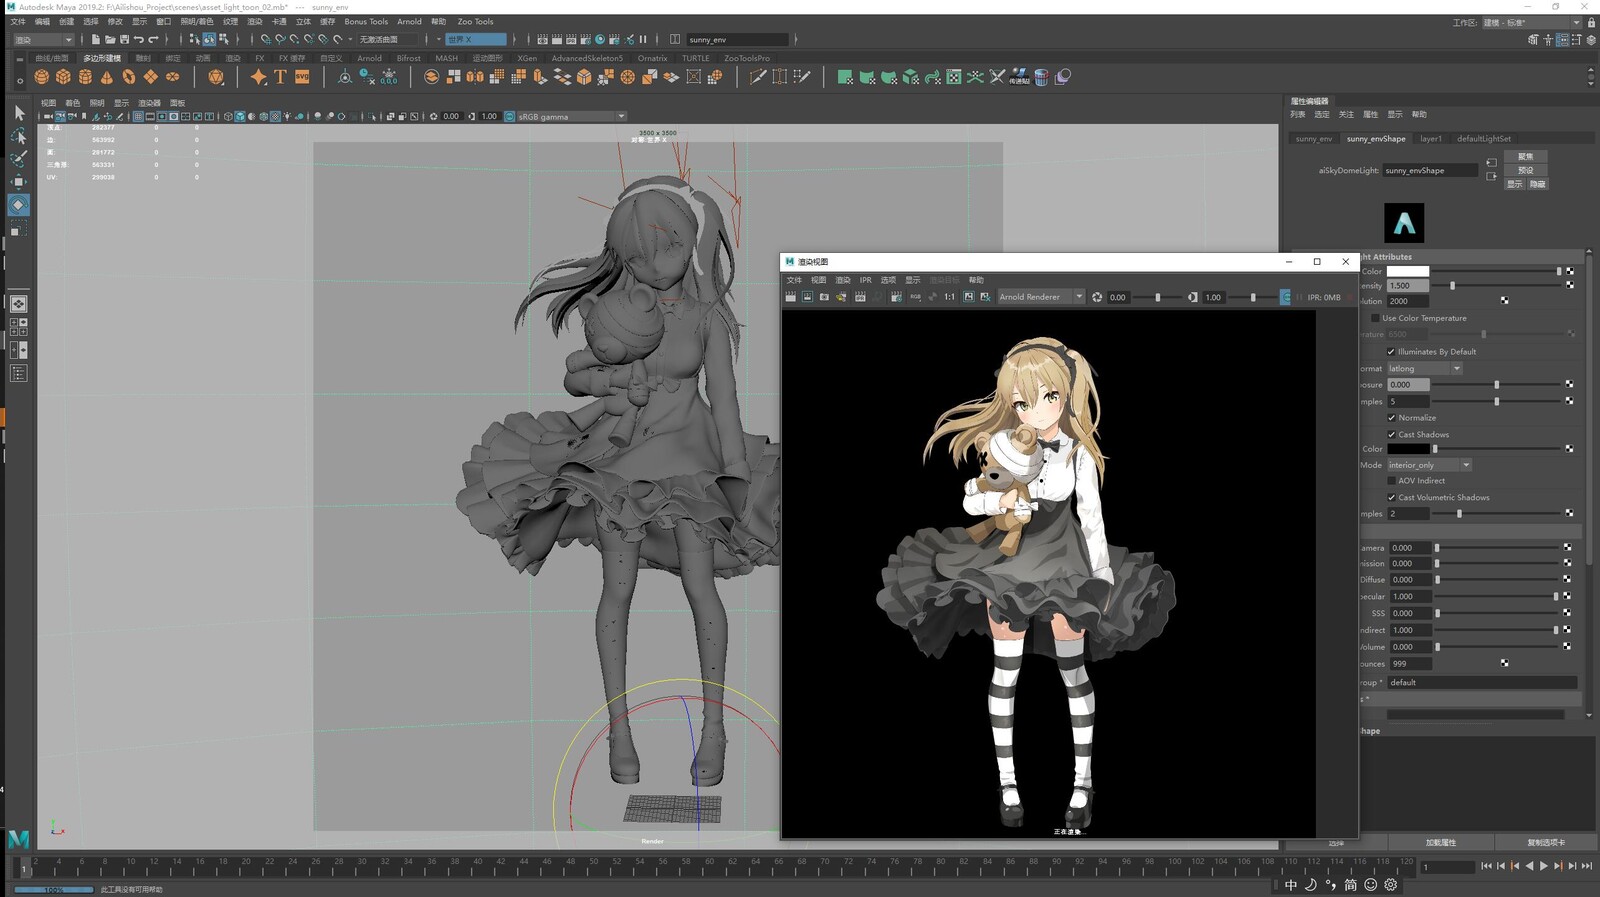The image size is (1600, 897).
Task: Select the sunny_env attribute tab
Action: 1313,139
